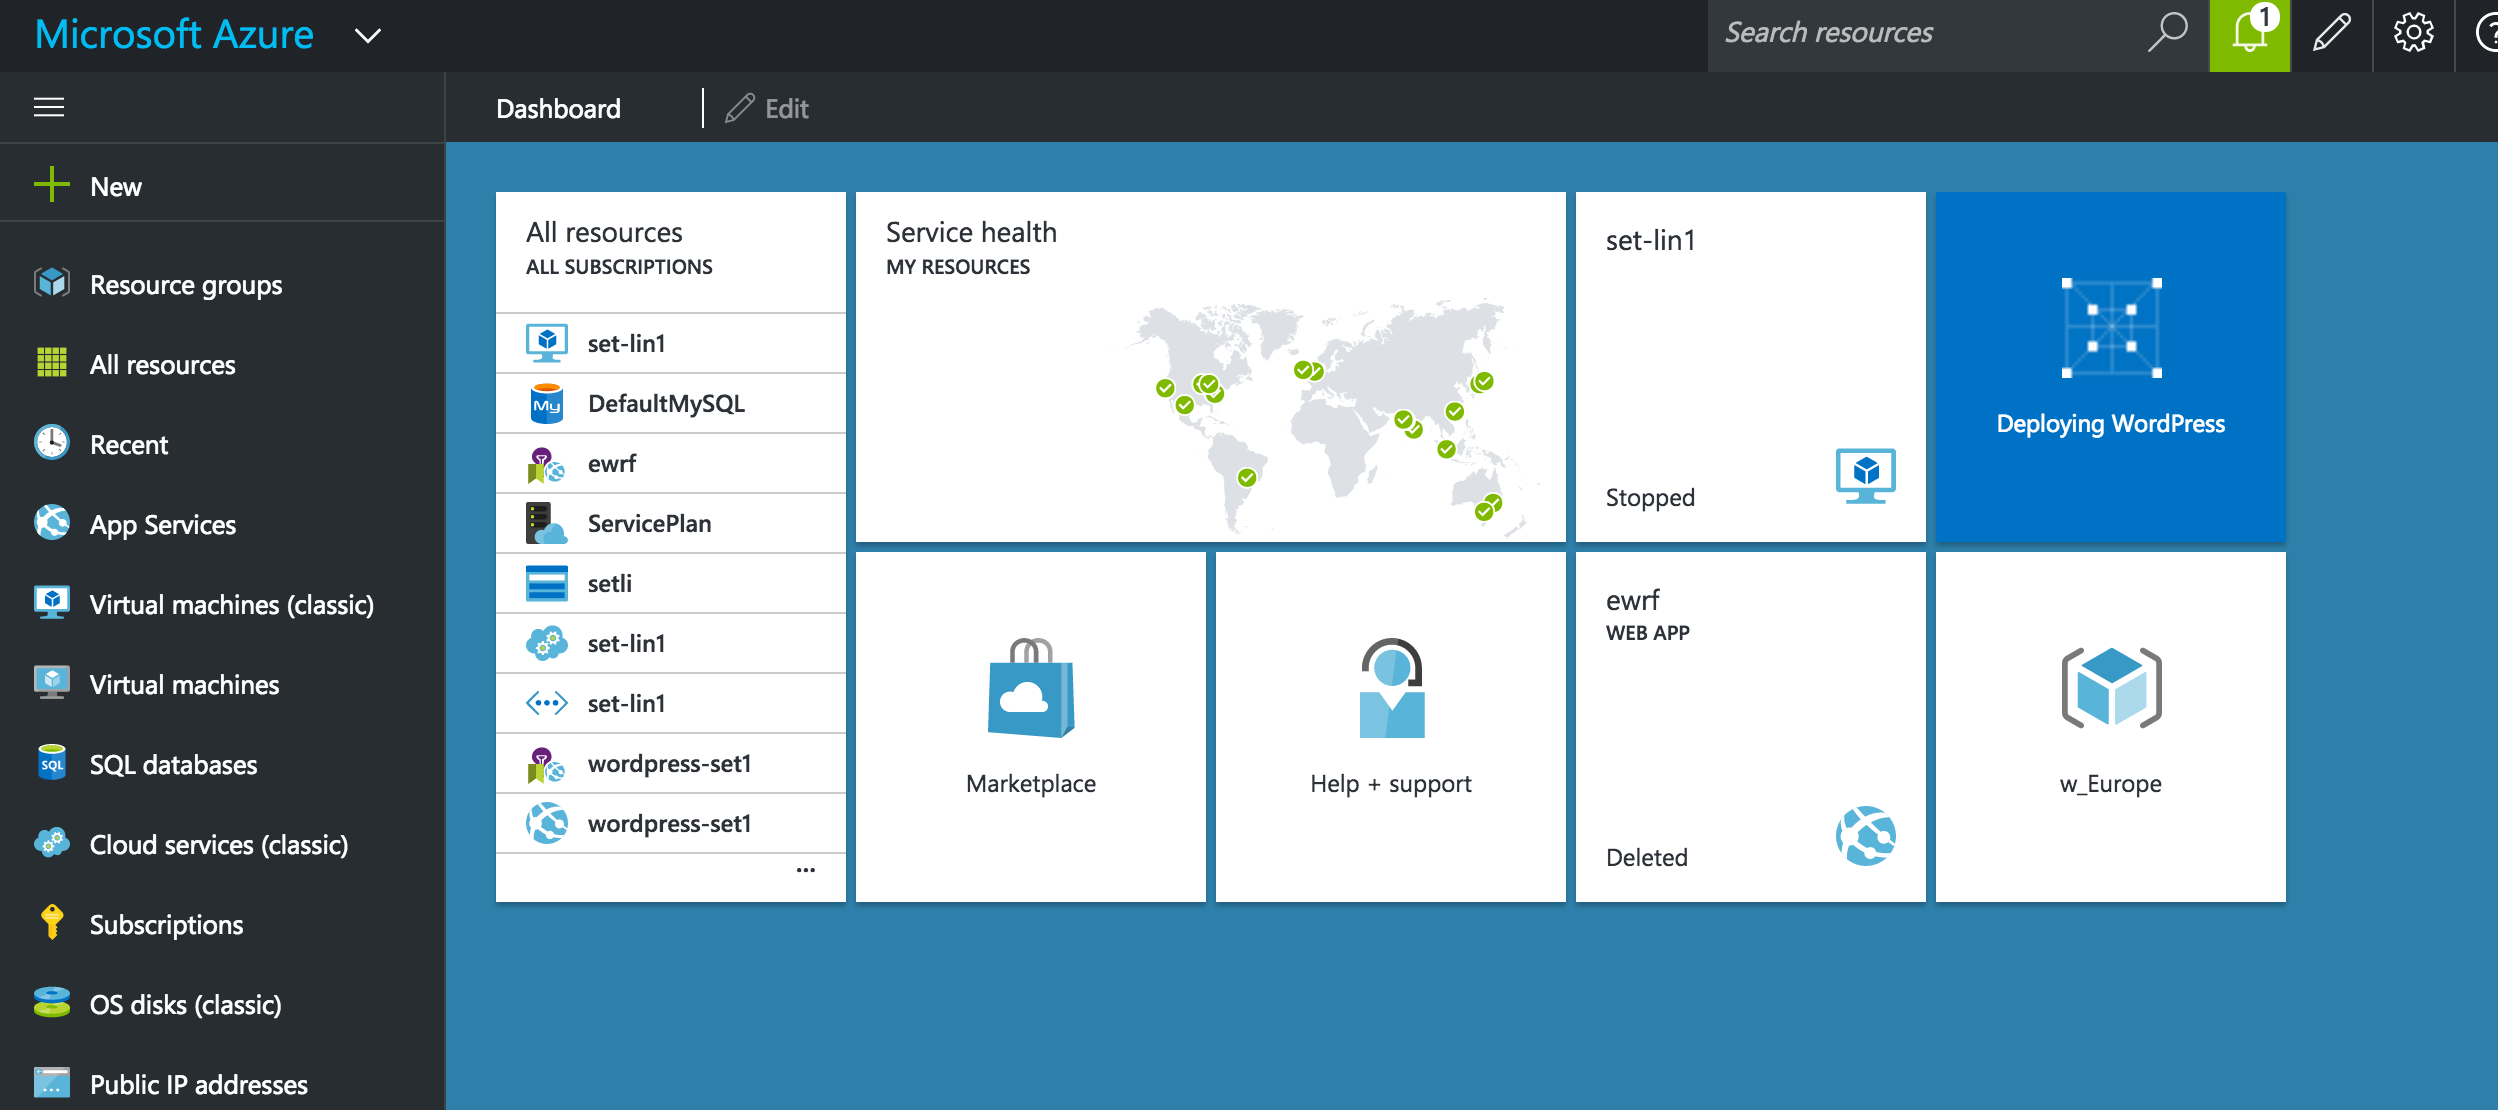Click Edit dashboard button
Image resolution: width=2498 pixels, height=1110 pixels.
tap(768, 108)
